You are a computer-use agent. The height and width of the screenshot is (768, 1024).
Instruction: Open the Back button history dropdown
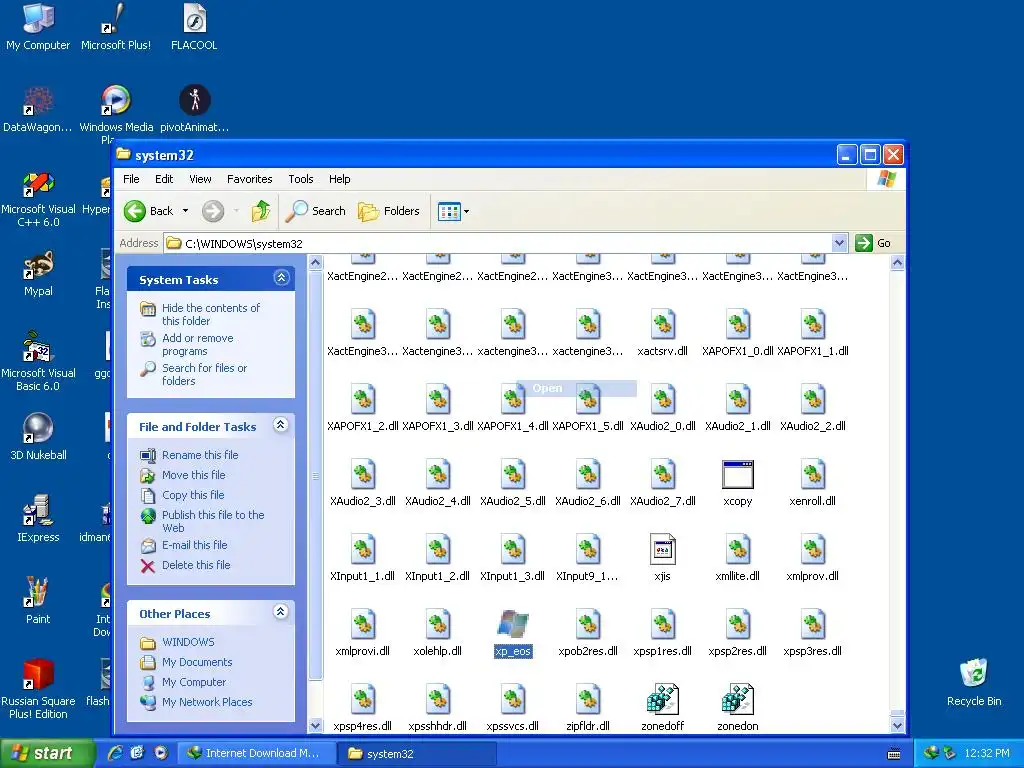tap(185, 211)
